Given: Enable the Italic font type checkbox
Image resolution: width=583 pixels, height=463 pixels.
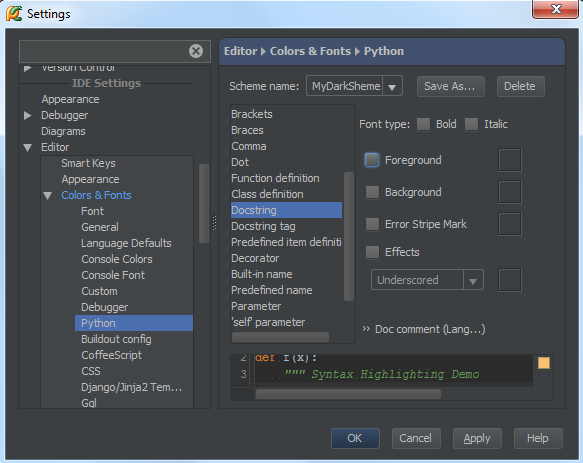Looking at the screenshot, I should (x=471, y=124).
